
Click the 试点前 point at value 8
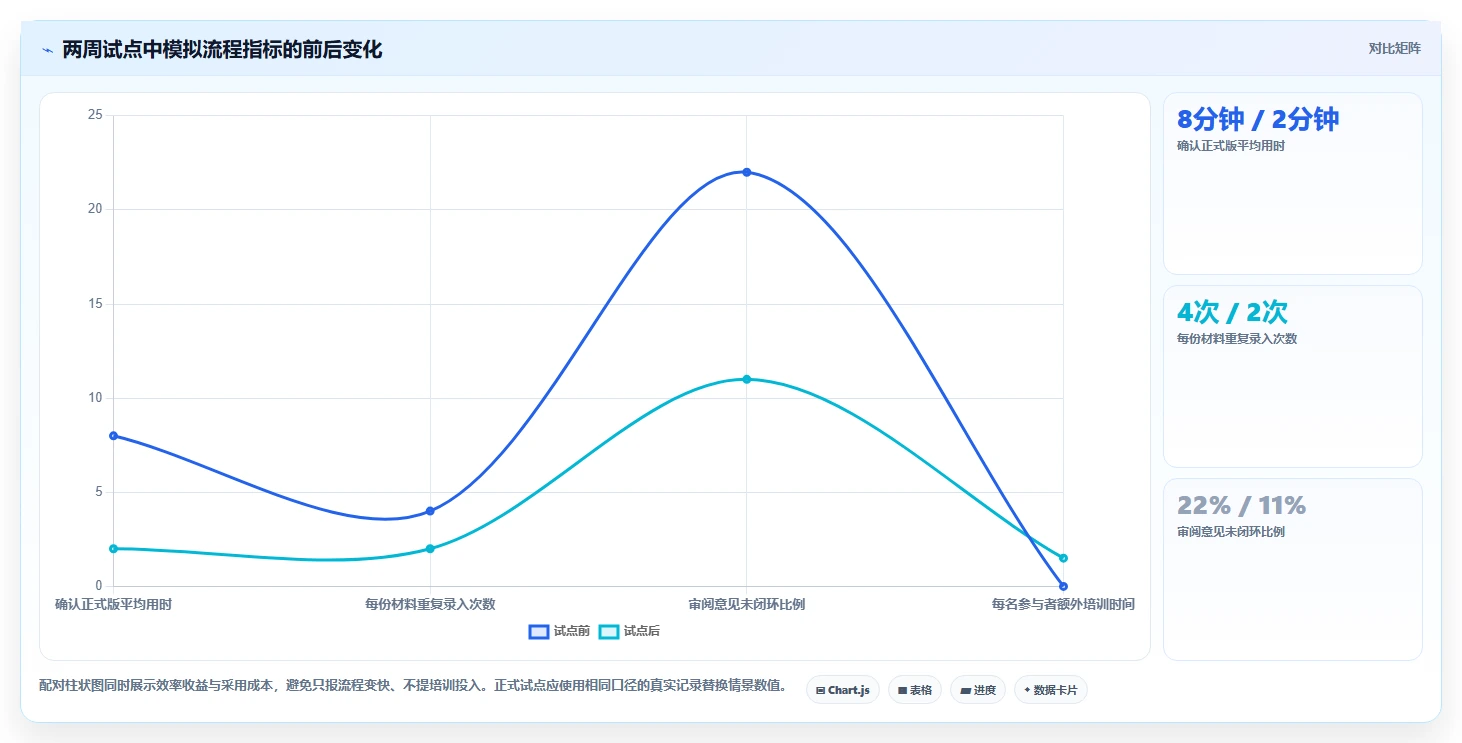113,436
